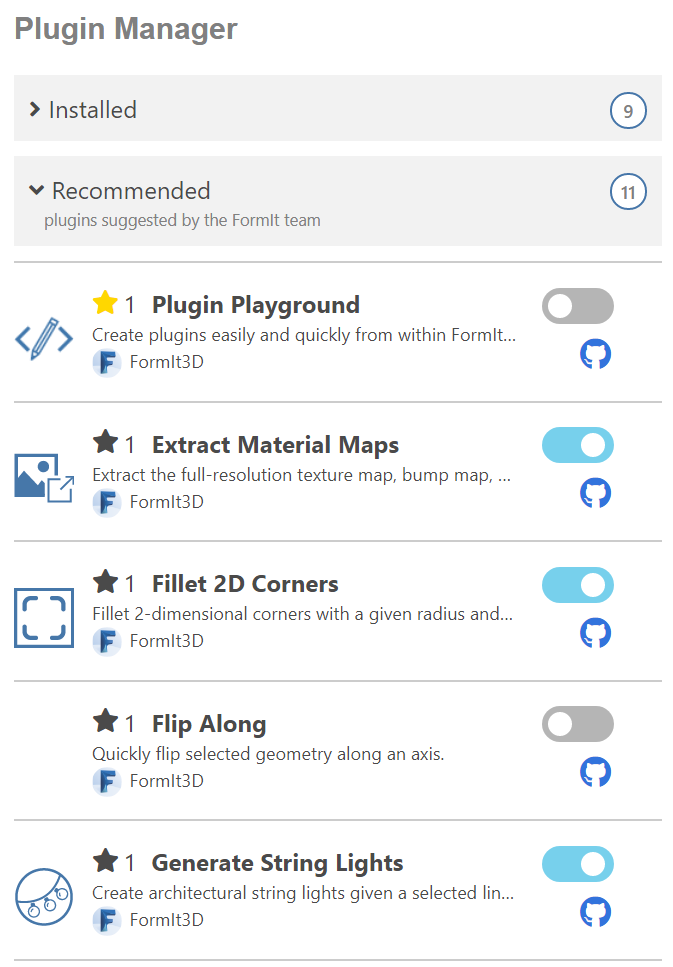Disable the Extract Material Maps toggle
This screenshot has height=967, width=673.
(578, 445)
